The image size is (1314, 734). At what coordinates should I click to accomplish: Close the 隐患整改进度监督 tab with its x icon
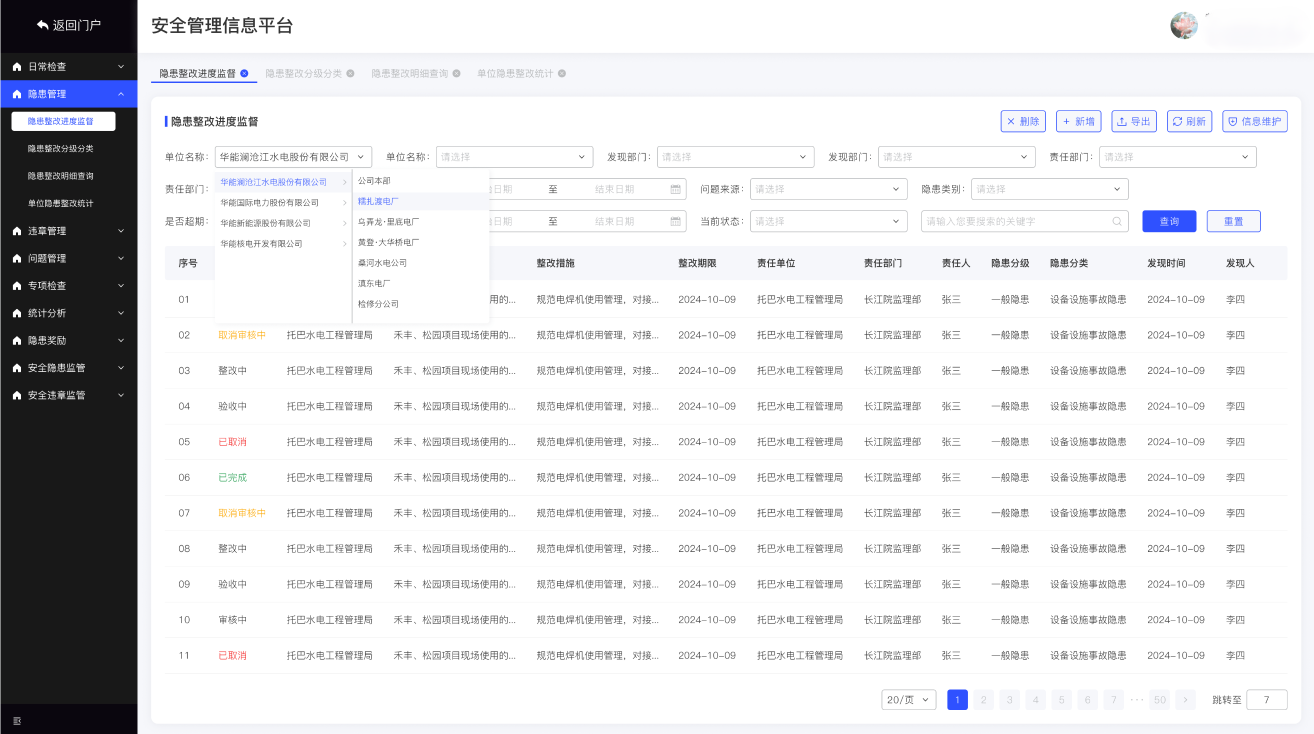pyautogui.click(x=244, y=73)
